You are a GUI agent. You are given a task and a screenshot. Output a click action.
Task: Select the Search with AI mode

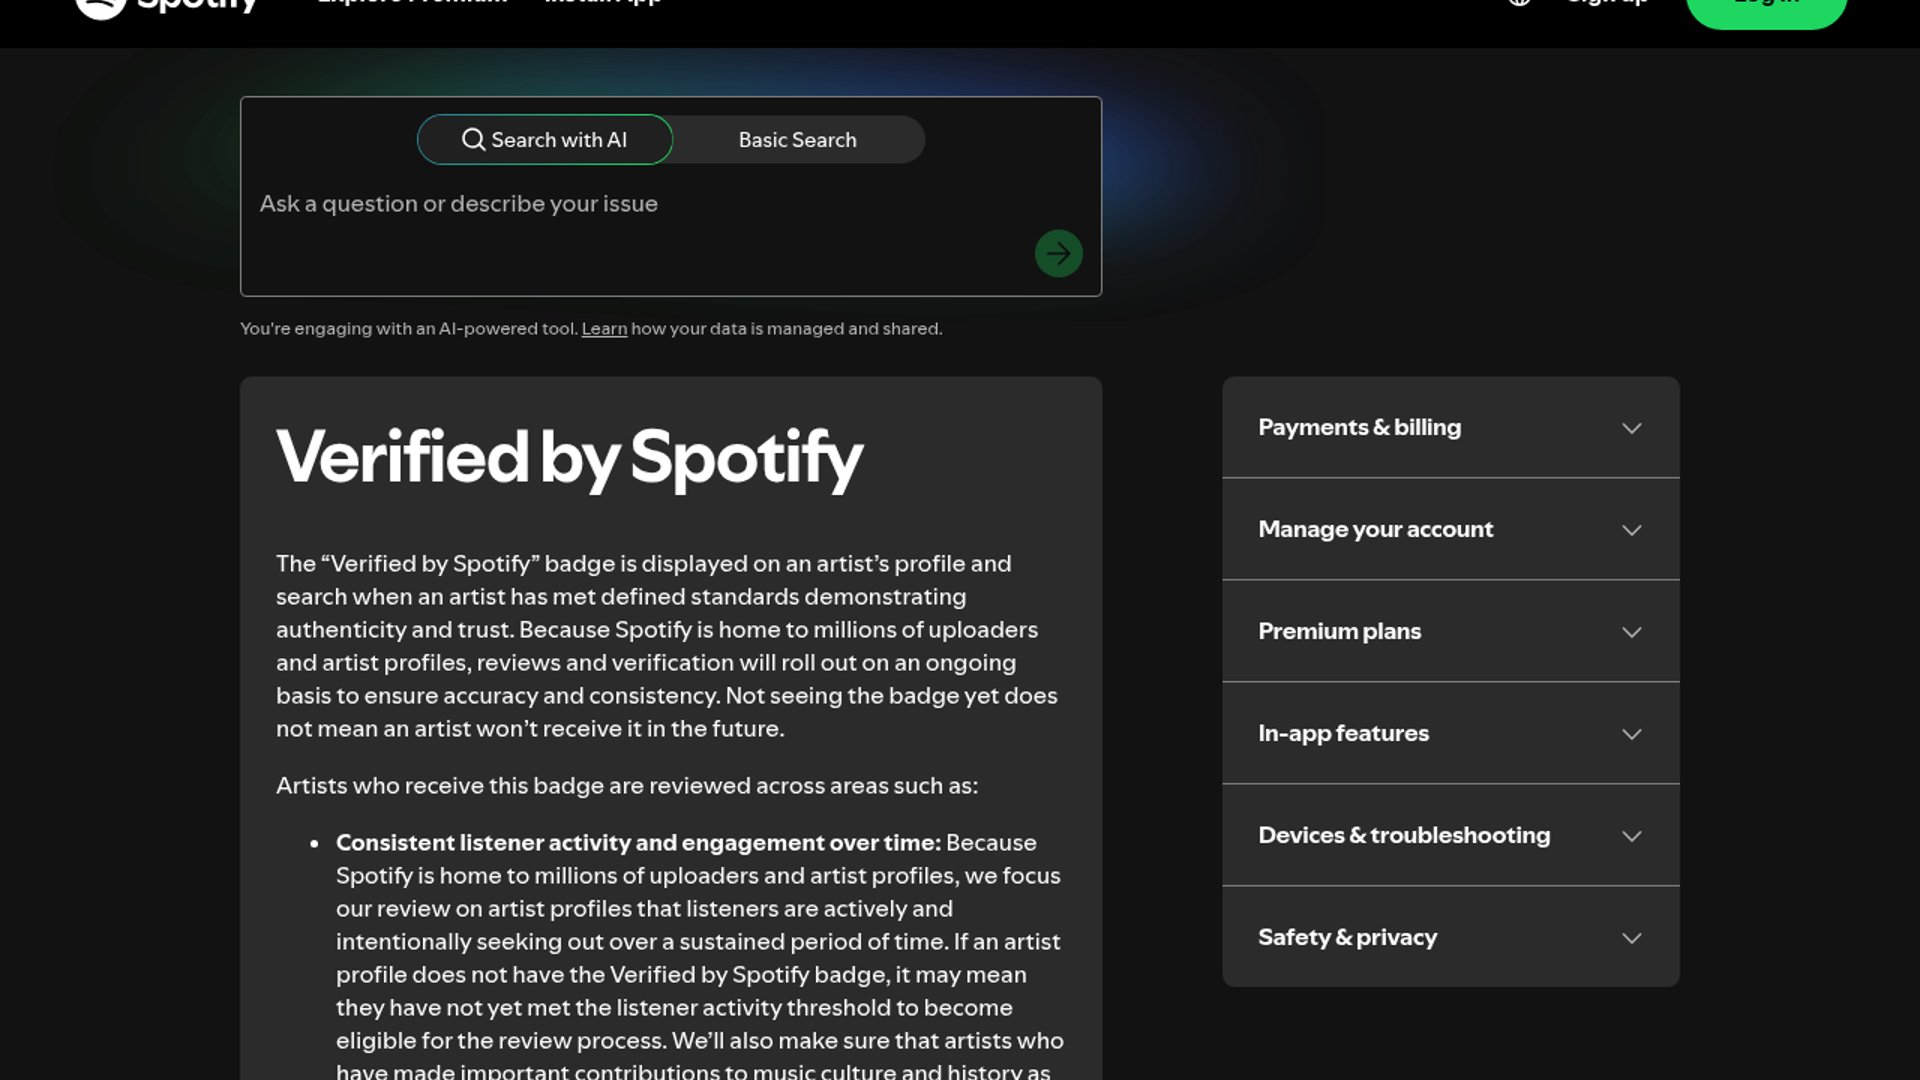coord(545,140)
